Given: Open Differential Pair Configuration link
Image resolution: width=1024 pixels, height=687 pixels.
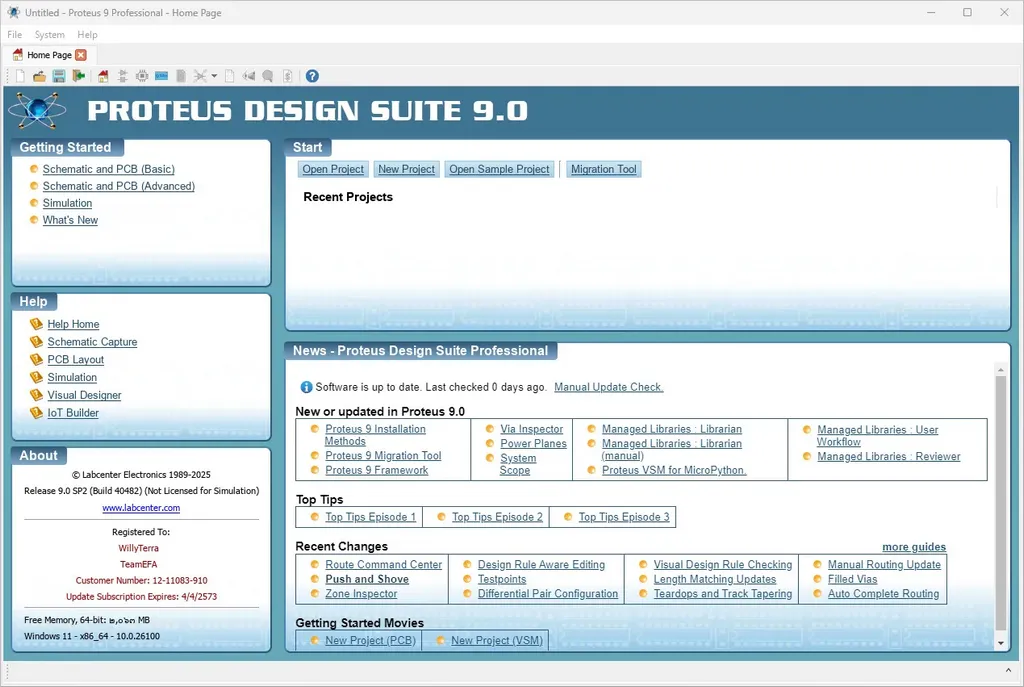Looking at the screenshot, I should 548,594.
